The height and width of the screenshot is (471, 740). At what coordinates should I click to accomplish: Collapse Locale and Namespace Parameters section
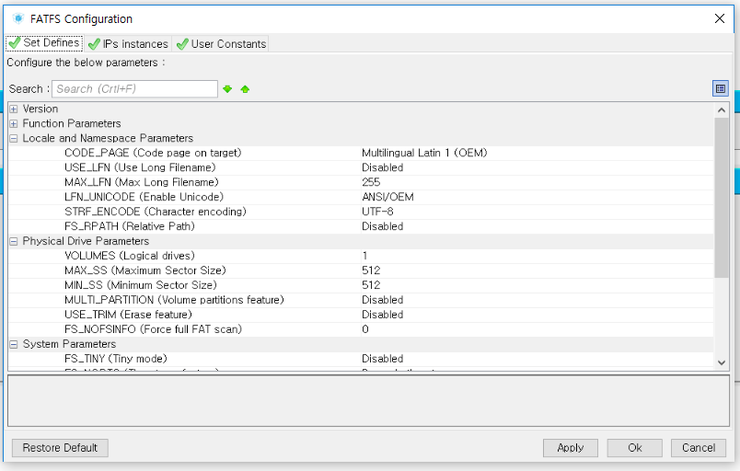point(14,138)
